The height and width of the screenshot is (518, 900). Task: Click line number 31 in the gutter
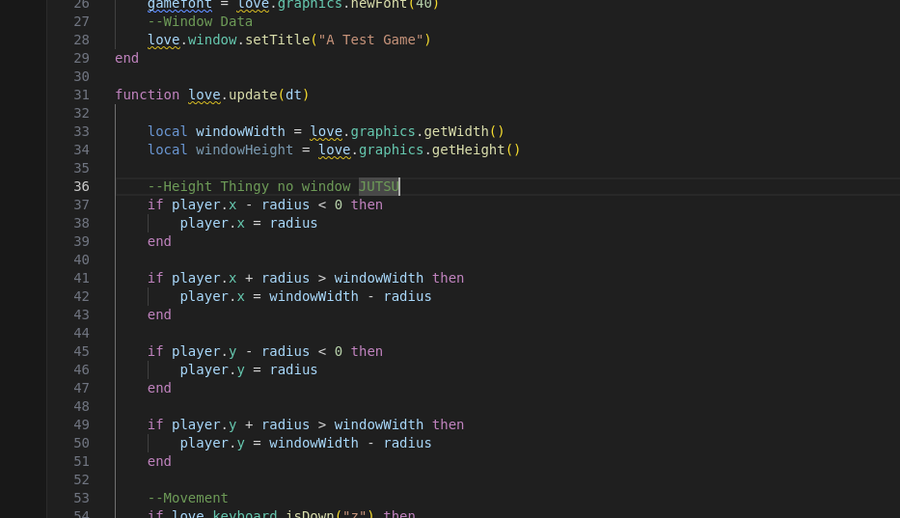[82, 95]
